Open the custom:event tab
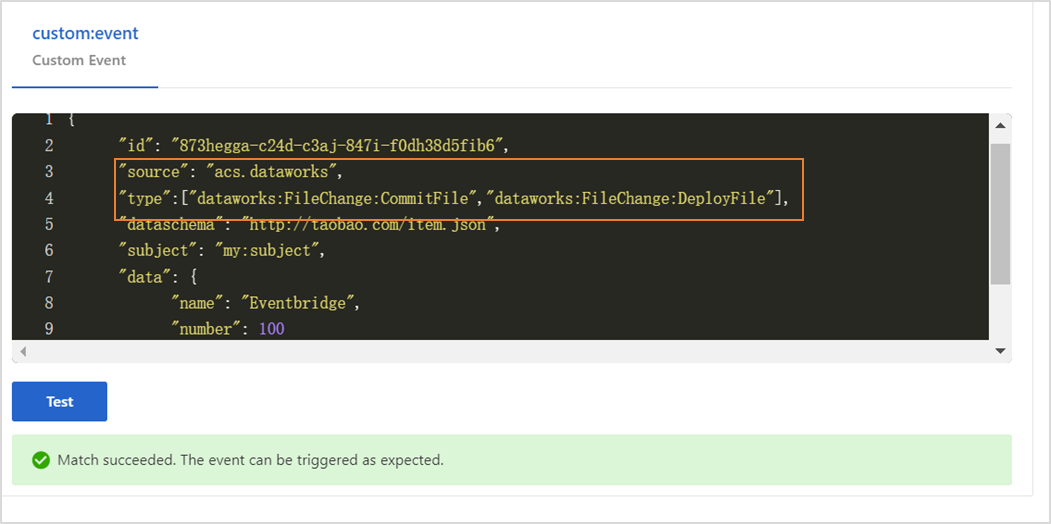The height and width of the screenshot is (524, 1051). tap(85, 33)
